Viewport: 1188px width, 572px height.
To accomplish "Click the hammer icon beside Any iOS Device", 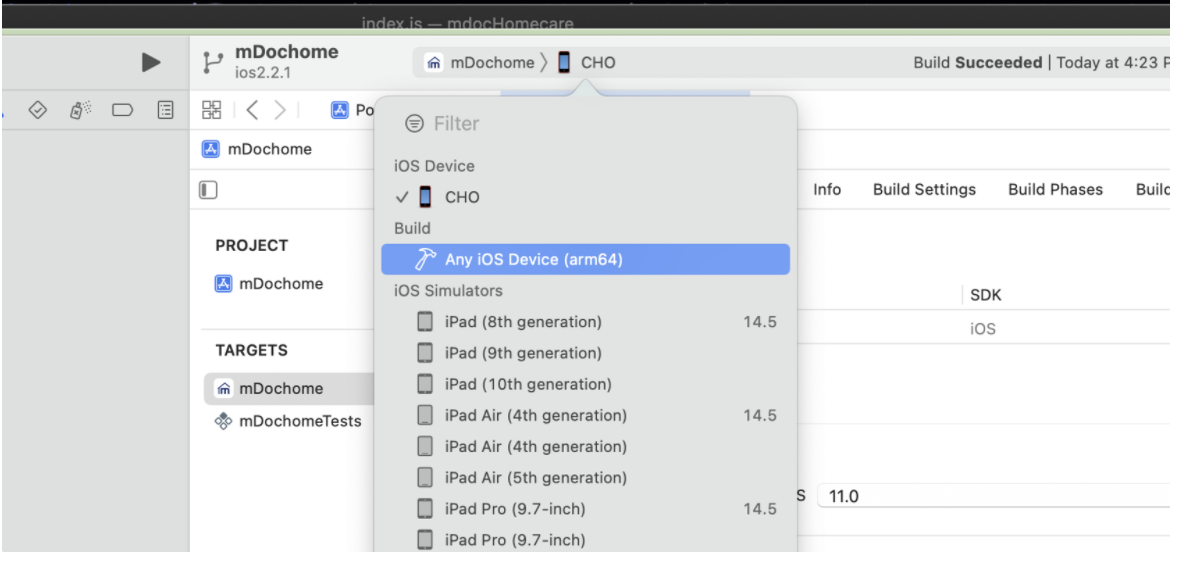I will click(425, 260).
